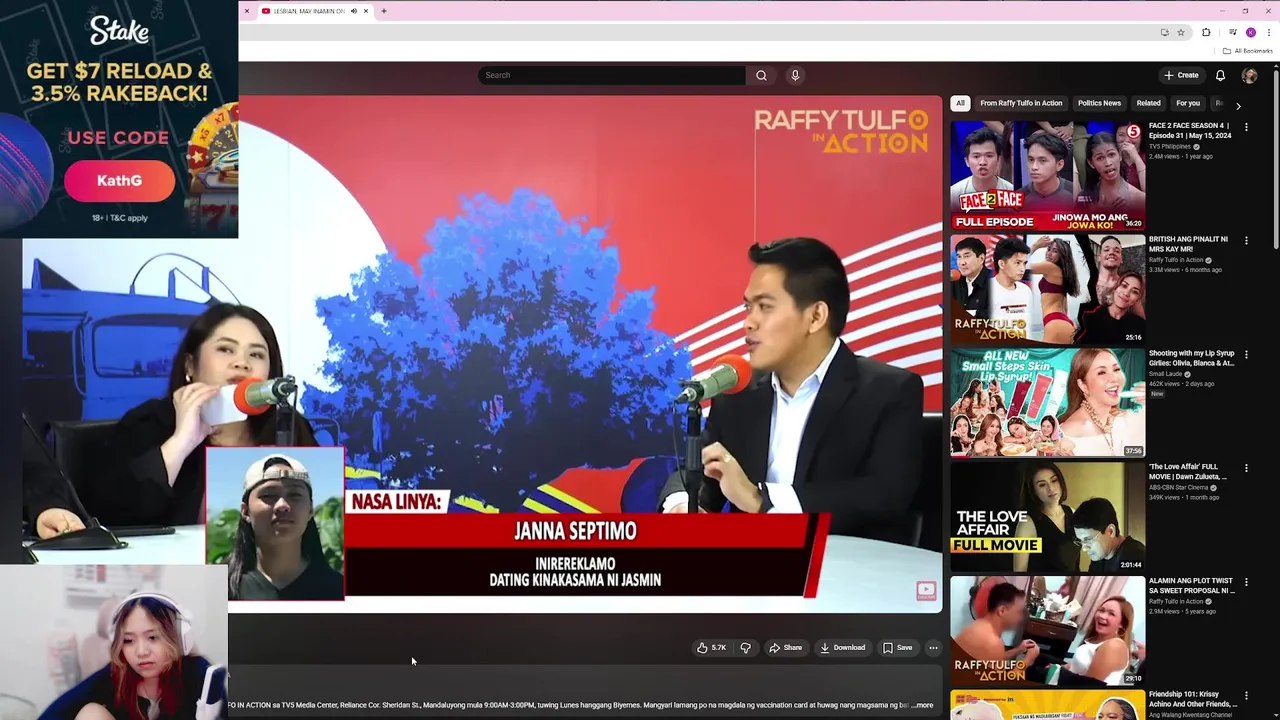The width and height of the screenshot is (1280, 720).
Task: Open a new browser tab with plus
Action: 383,11
